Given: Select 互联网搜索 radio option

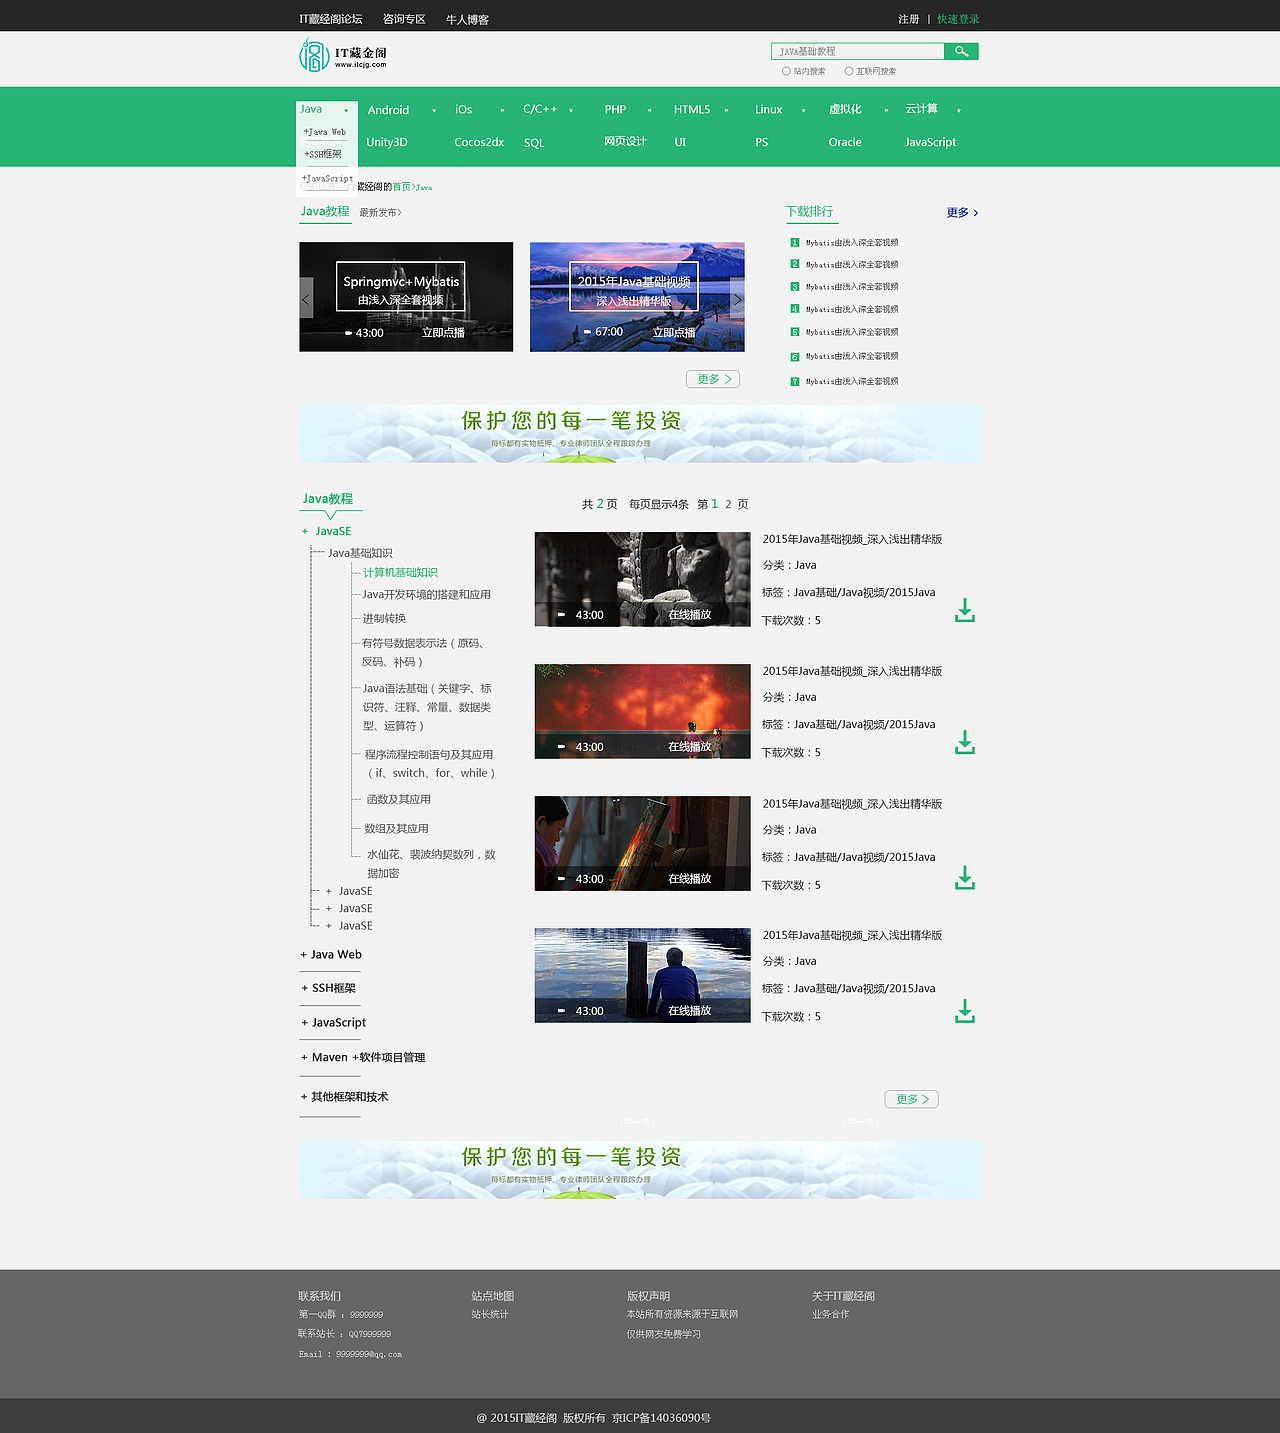Looking at the screenshot, I should click(x=849, y=71).
